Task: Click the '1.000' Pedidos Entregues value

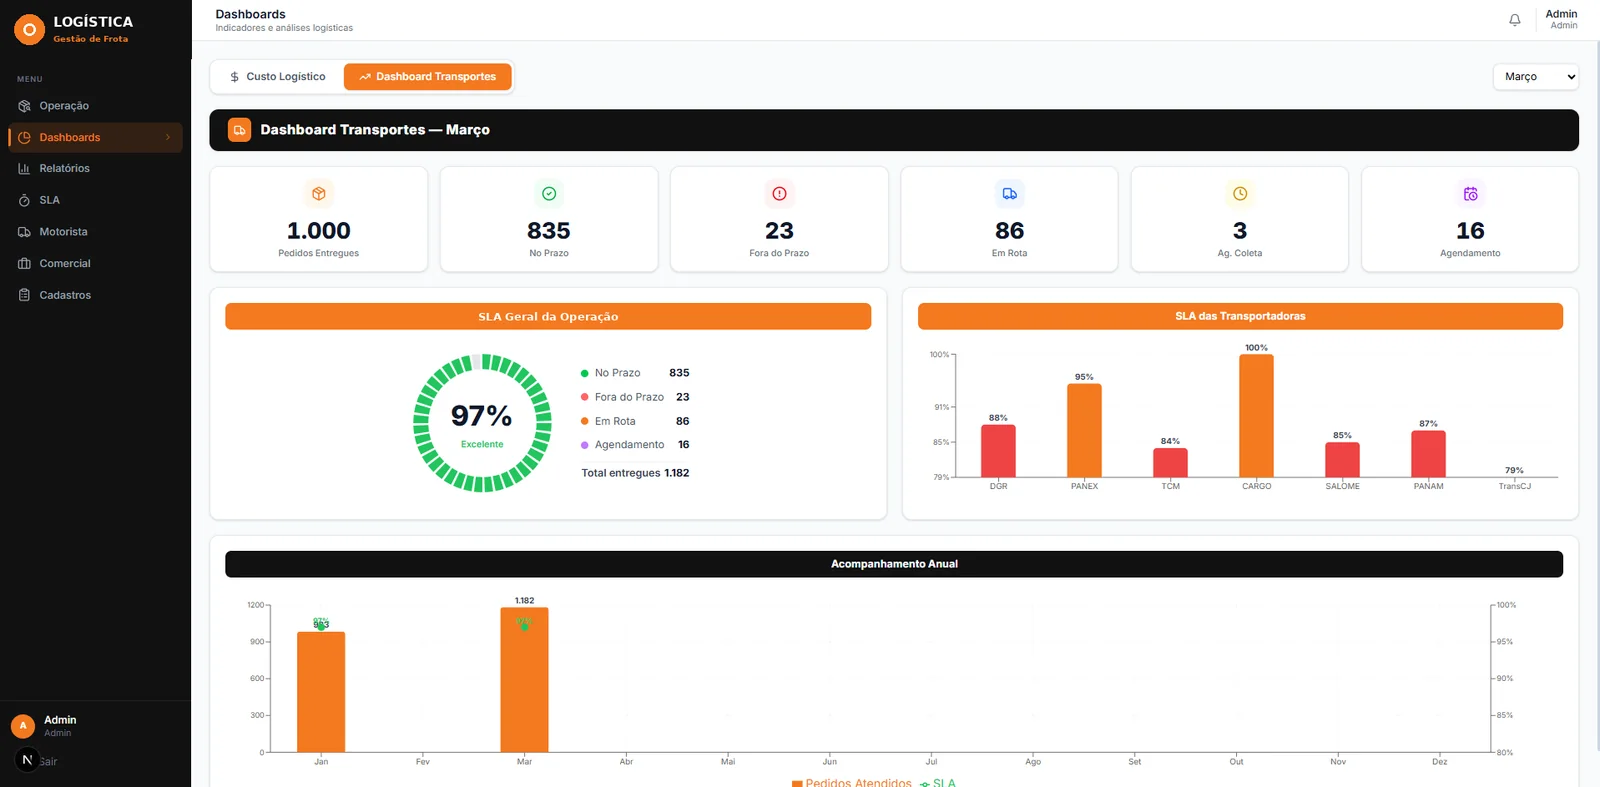Action: pos(319,231)
